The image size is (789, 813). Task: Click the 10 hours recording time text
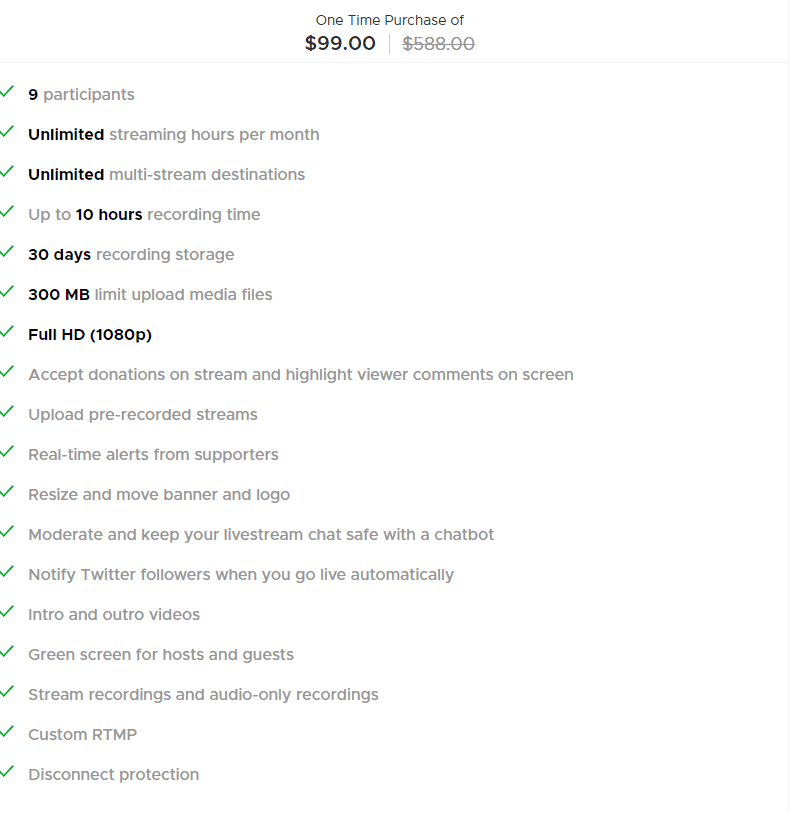(x=144, y=214)
